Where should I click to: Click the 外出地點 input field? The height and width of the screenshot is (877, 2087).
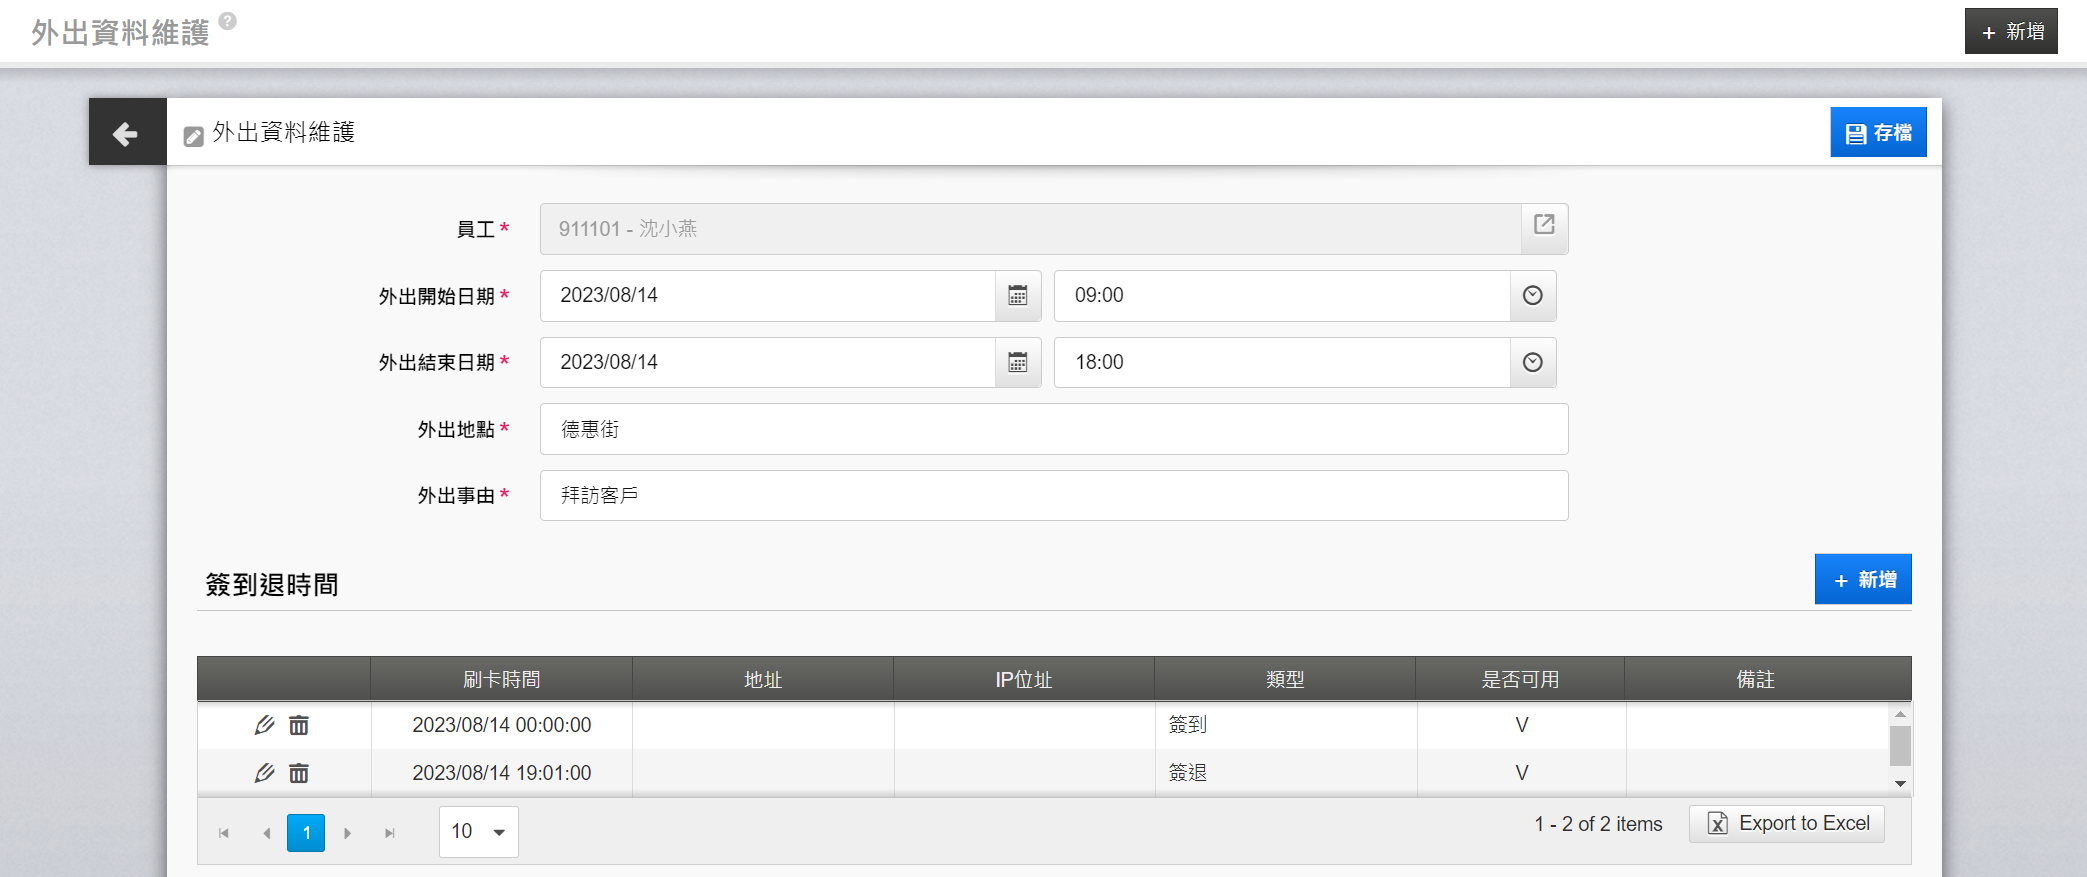coord(1053,430)
